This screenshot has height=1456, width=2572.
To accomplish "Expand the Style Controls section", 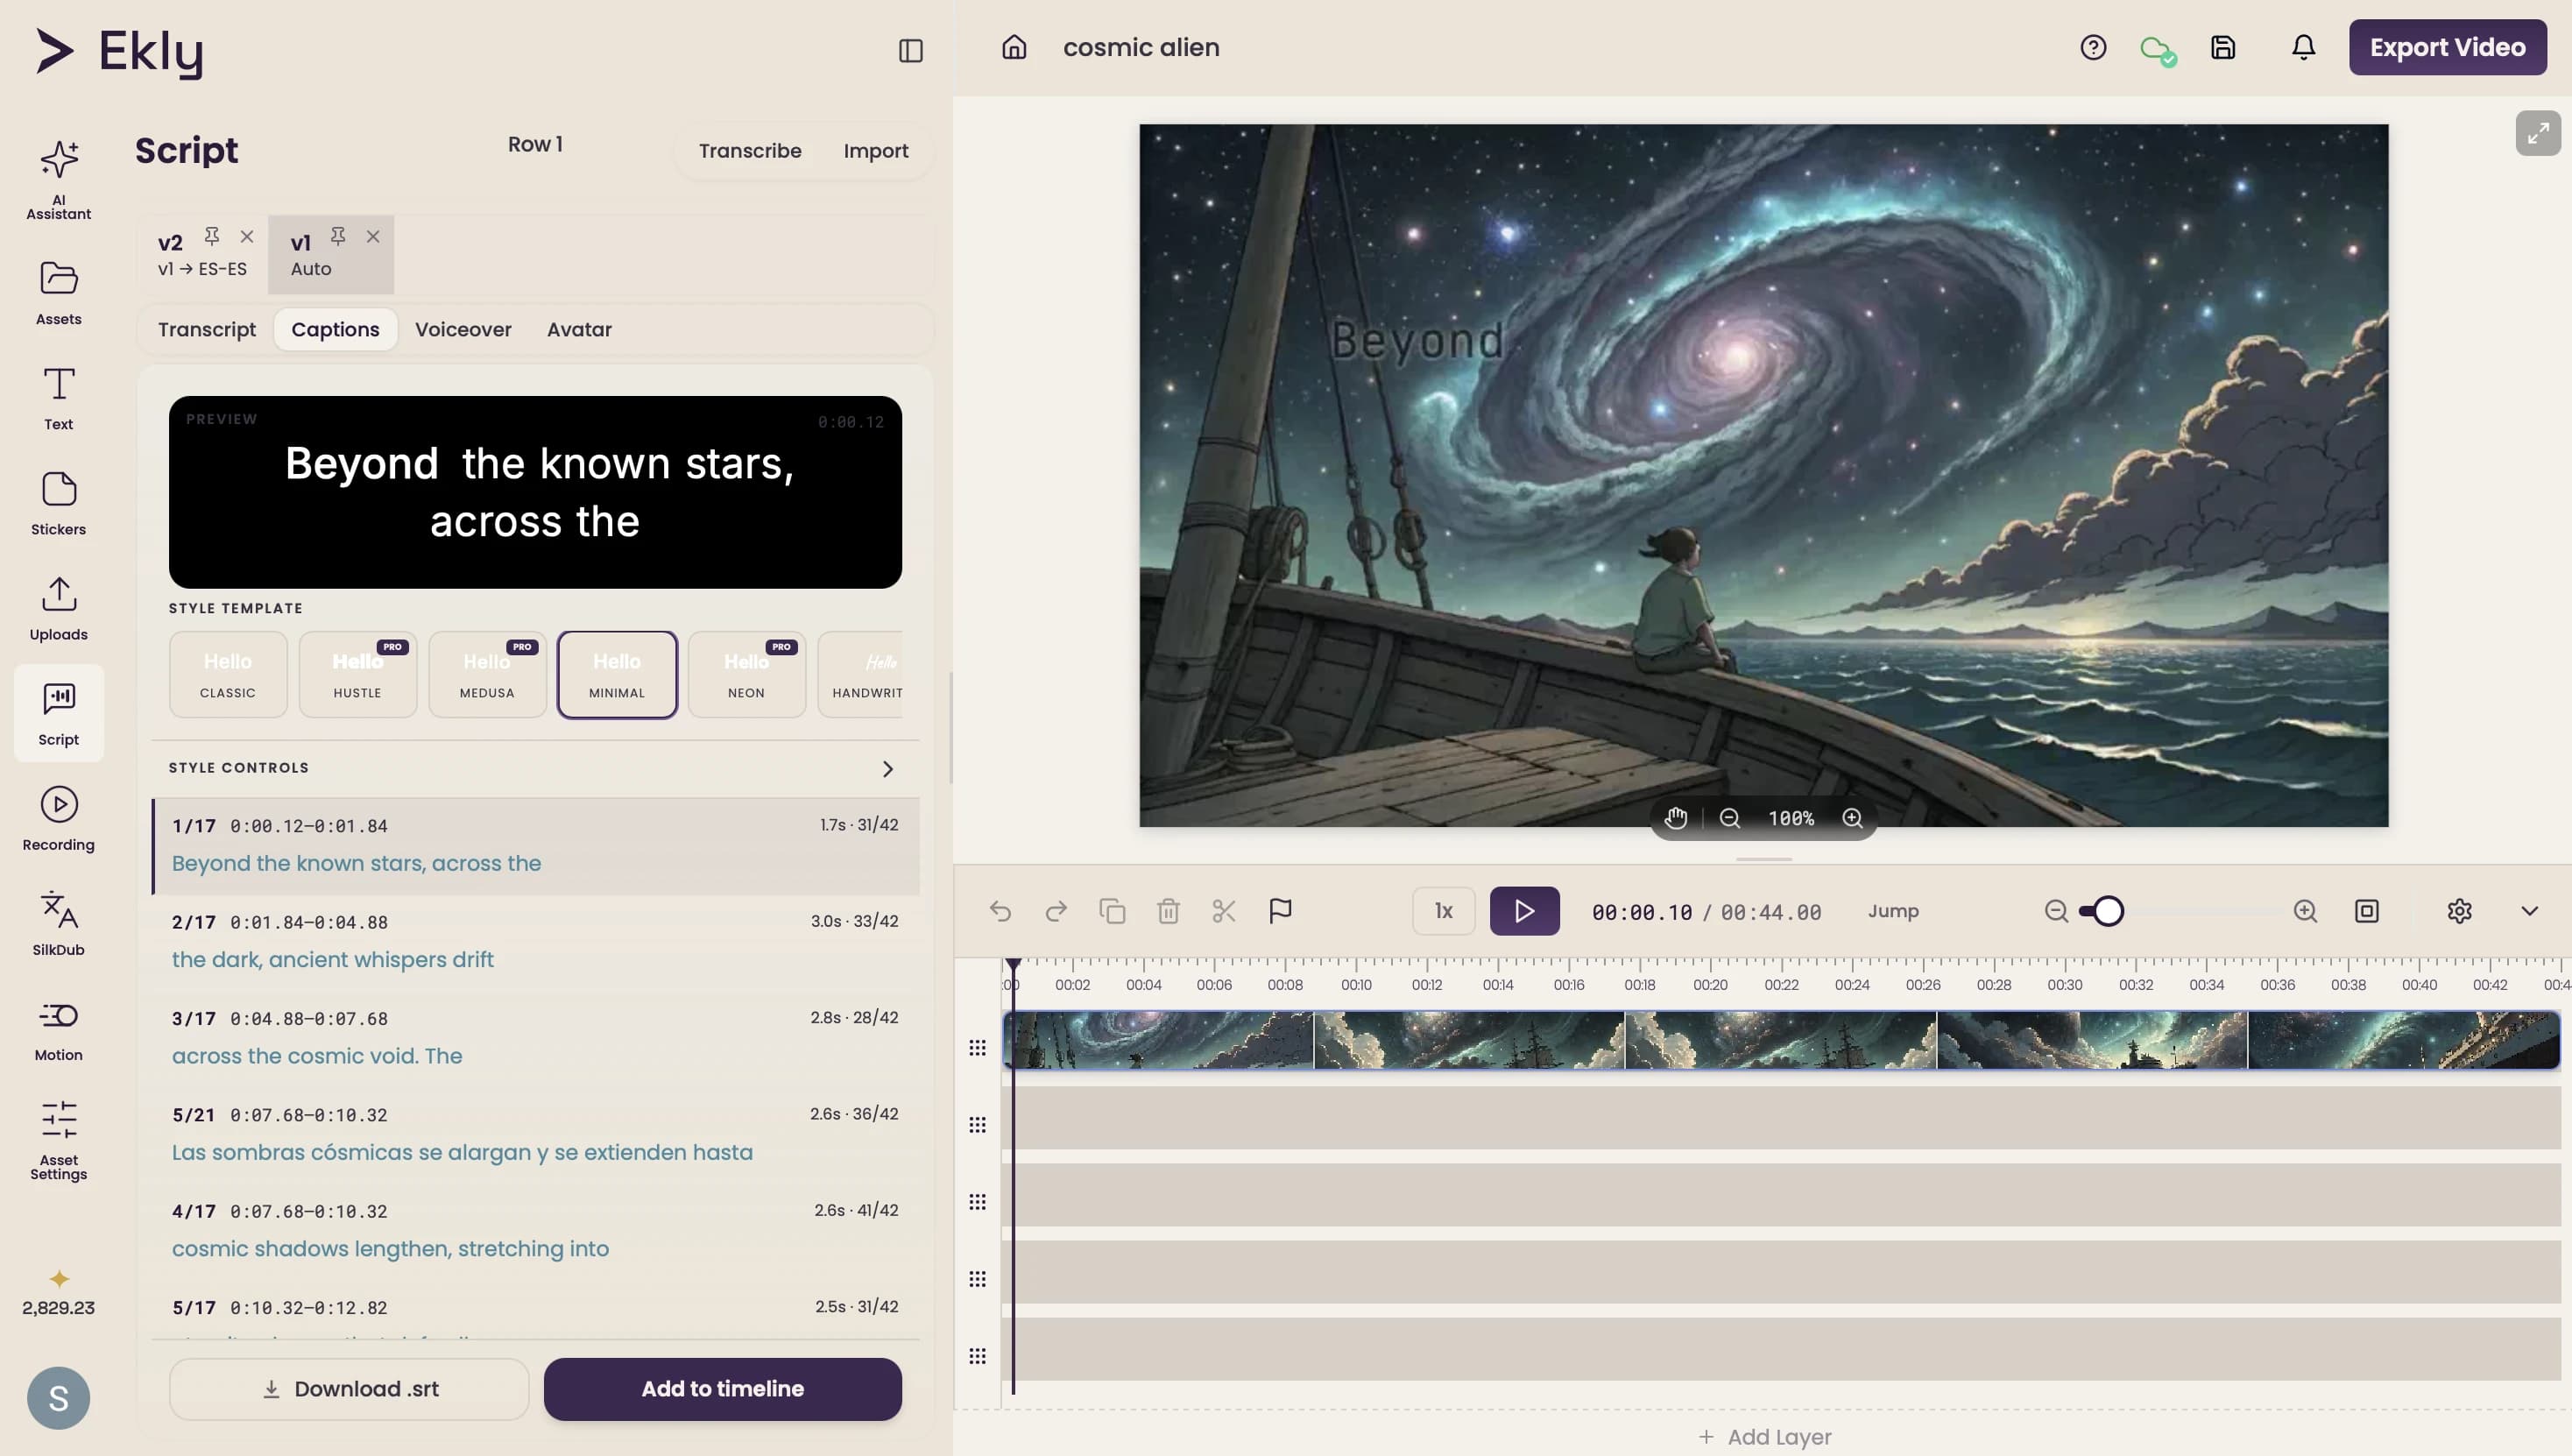I will (535, 768).
